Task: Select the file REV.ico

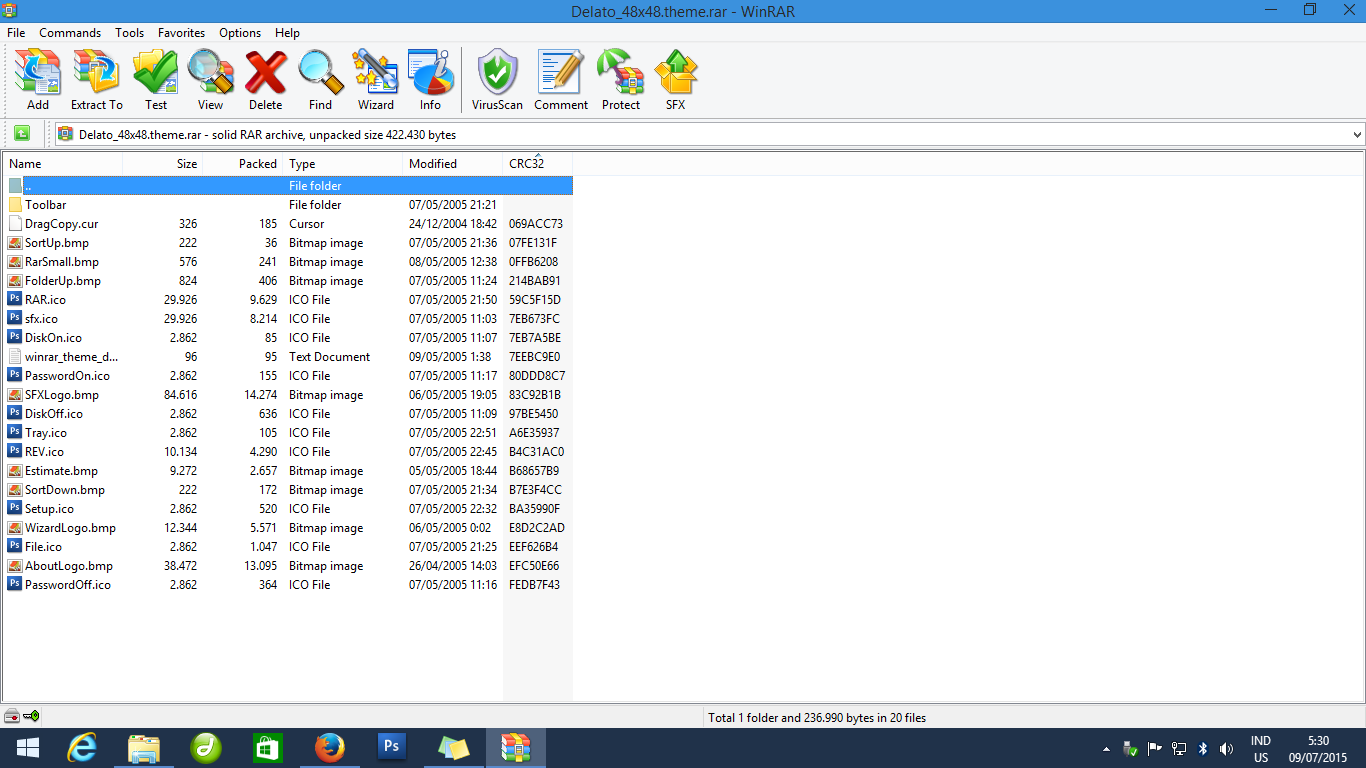Action: coord(289,452)
